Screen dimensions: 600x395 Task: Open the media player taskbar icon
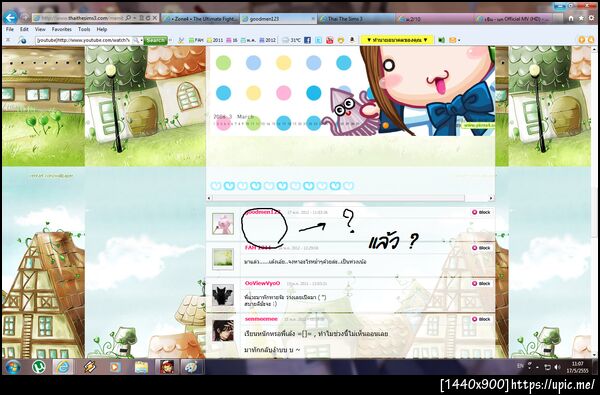[x=115, y=367]
